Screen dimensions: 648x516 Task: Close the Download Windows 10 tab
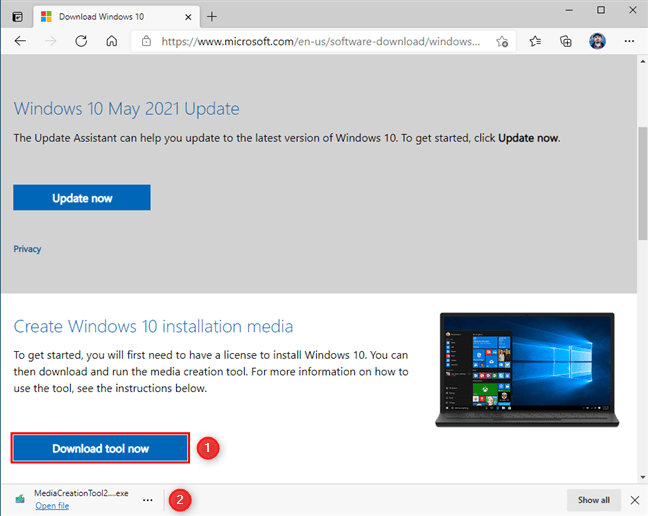188,17
